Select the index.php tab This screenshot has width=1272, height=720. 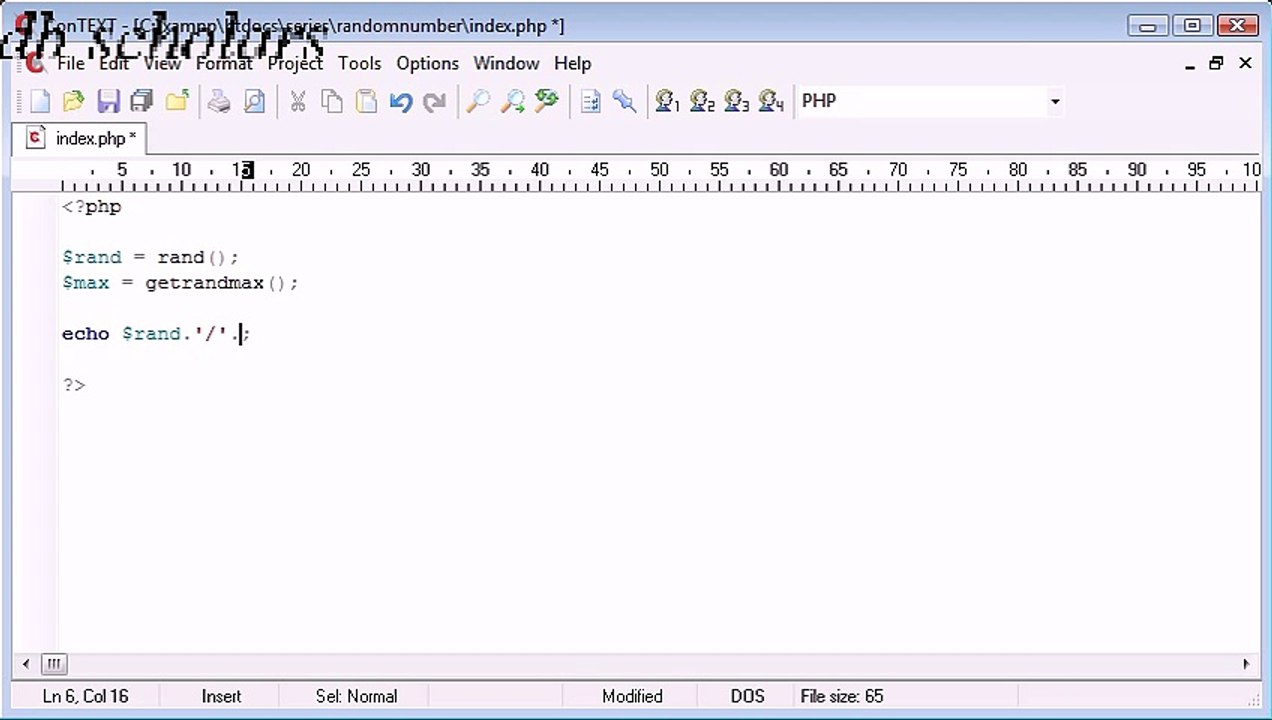81,138
